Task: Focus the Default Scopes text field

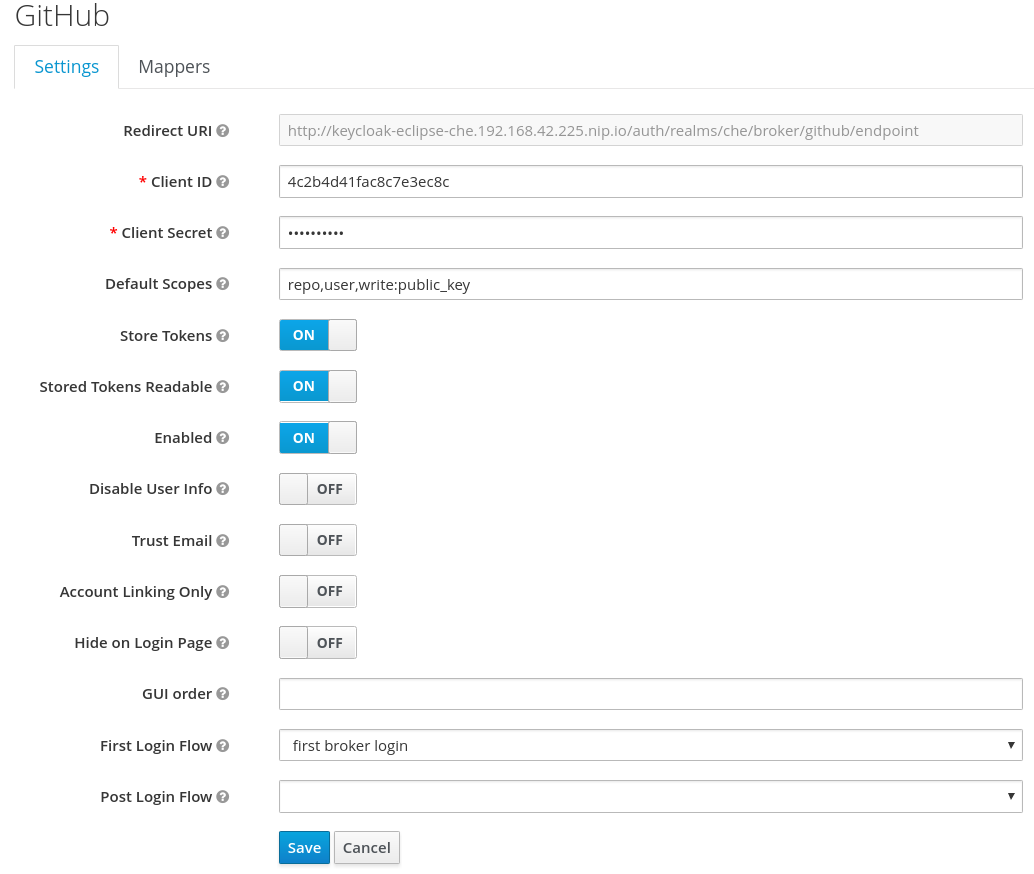Action: click(x=650, y=284)
